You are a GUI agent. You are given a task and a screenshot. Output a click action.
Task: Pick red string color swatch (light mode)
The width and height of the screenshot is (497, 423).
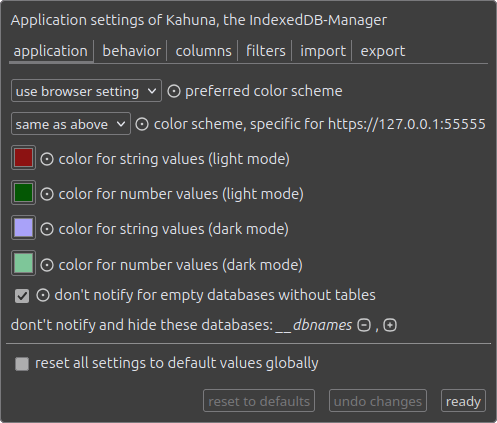coord(23,158)
